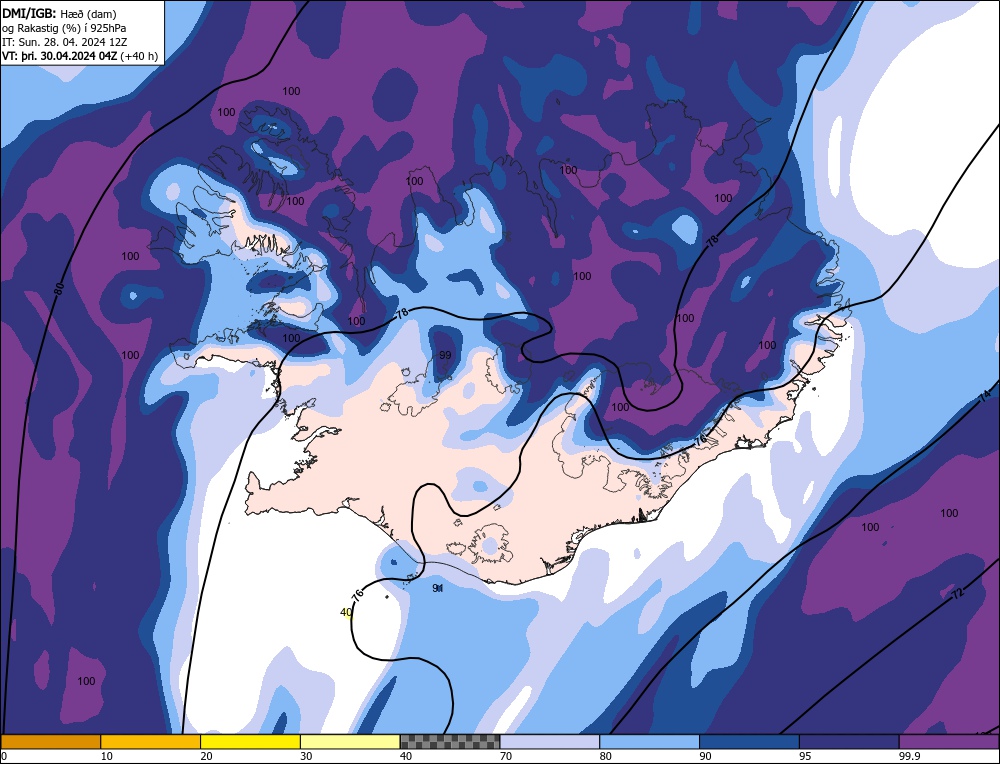Click the '(+40 h)' forecast offset text
This screenshot has height=764, width=1000.
click(x=139, y=56)
